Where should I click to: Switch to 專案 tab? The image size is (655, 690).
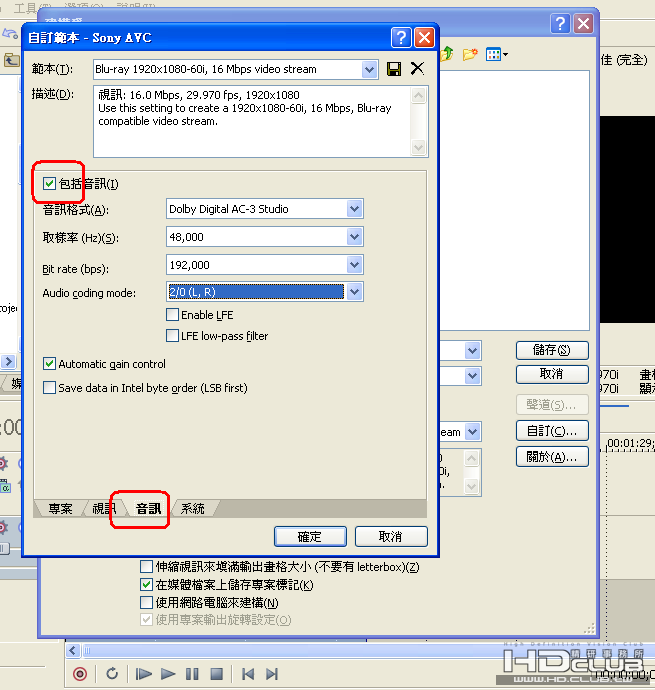[60, 508]
